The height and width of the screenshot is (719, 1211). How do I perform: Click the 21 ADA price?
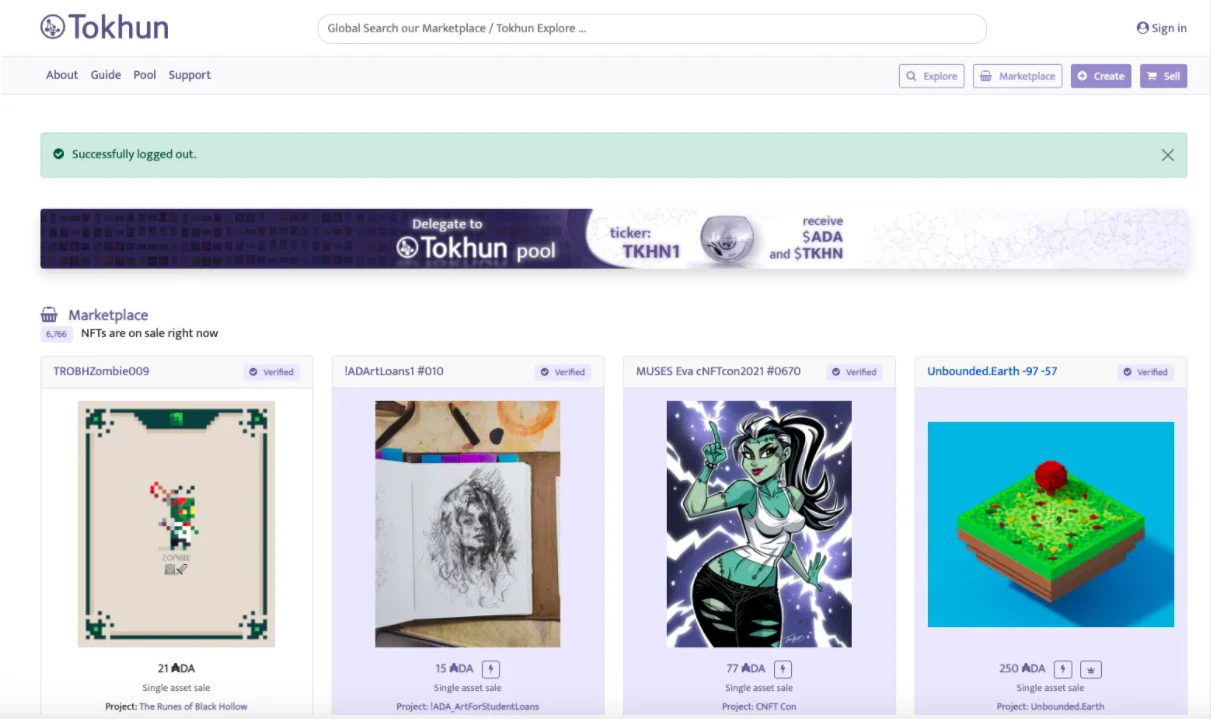click(x=176, y=668)
